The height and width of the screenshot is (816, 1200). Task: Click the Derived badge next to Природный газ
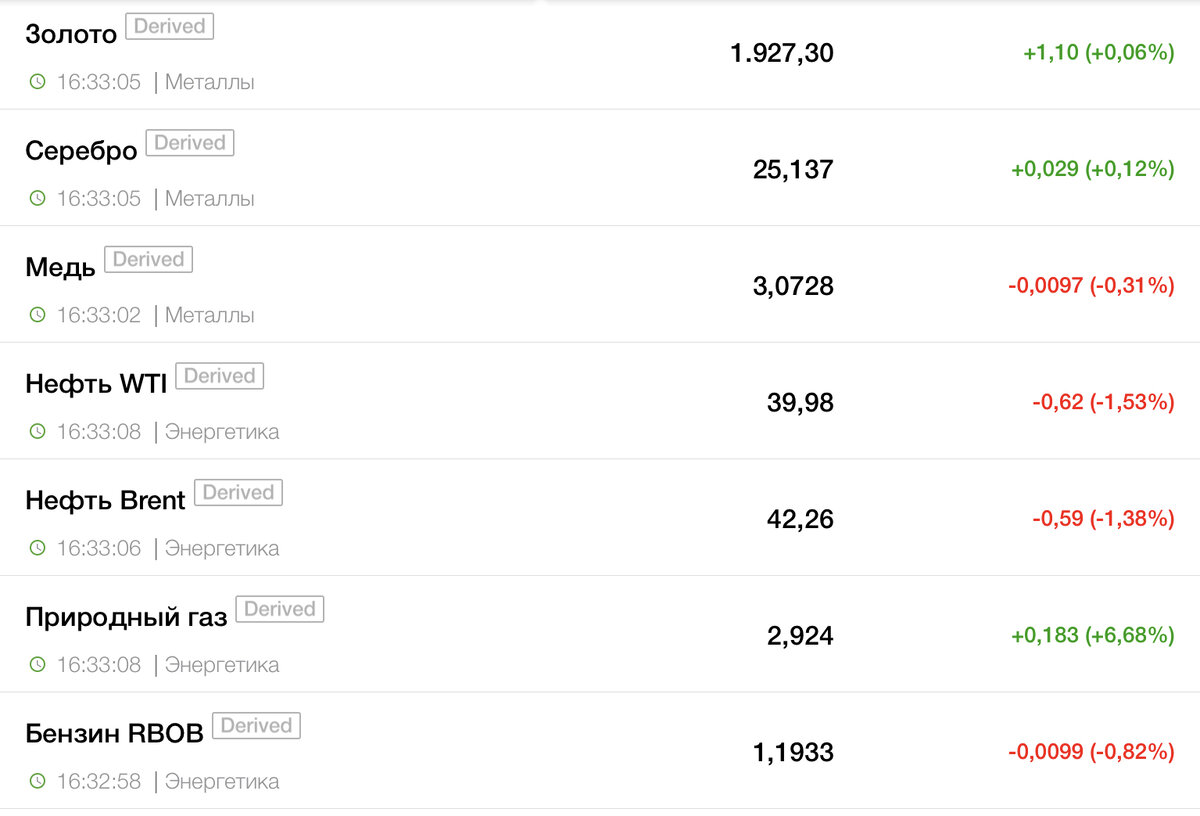(x=280, y=609)
